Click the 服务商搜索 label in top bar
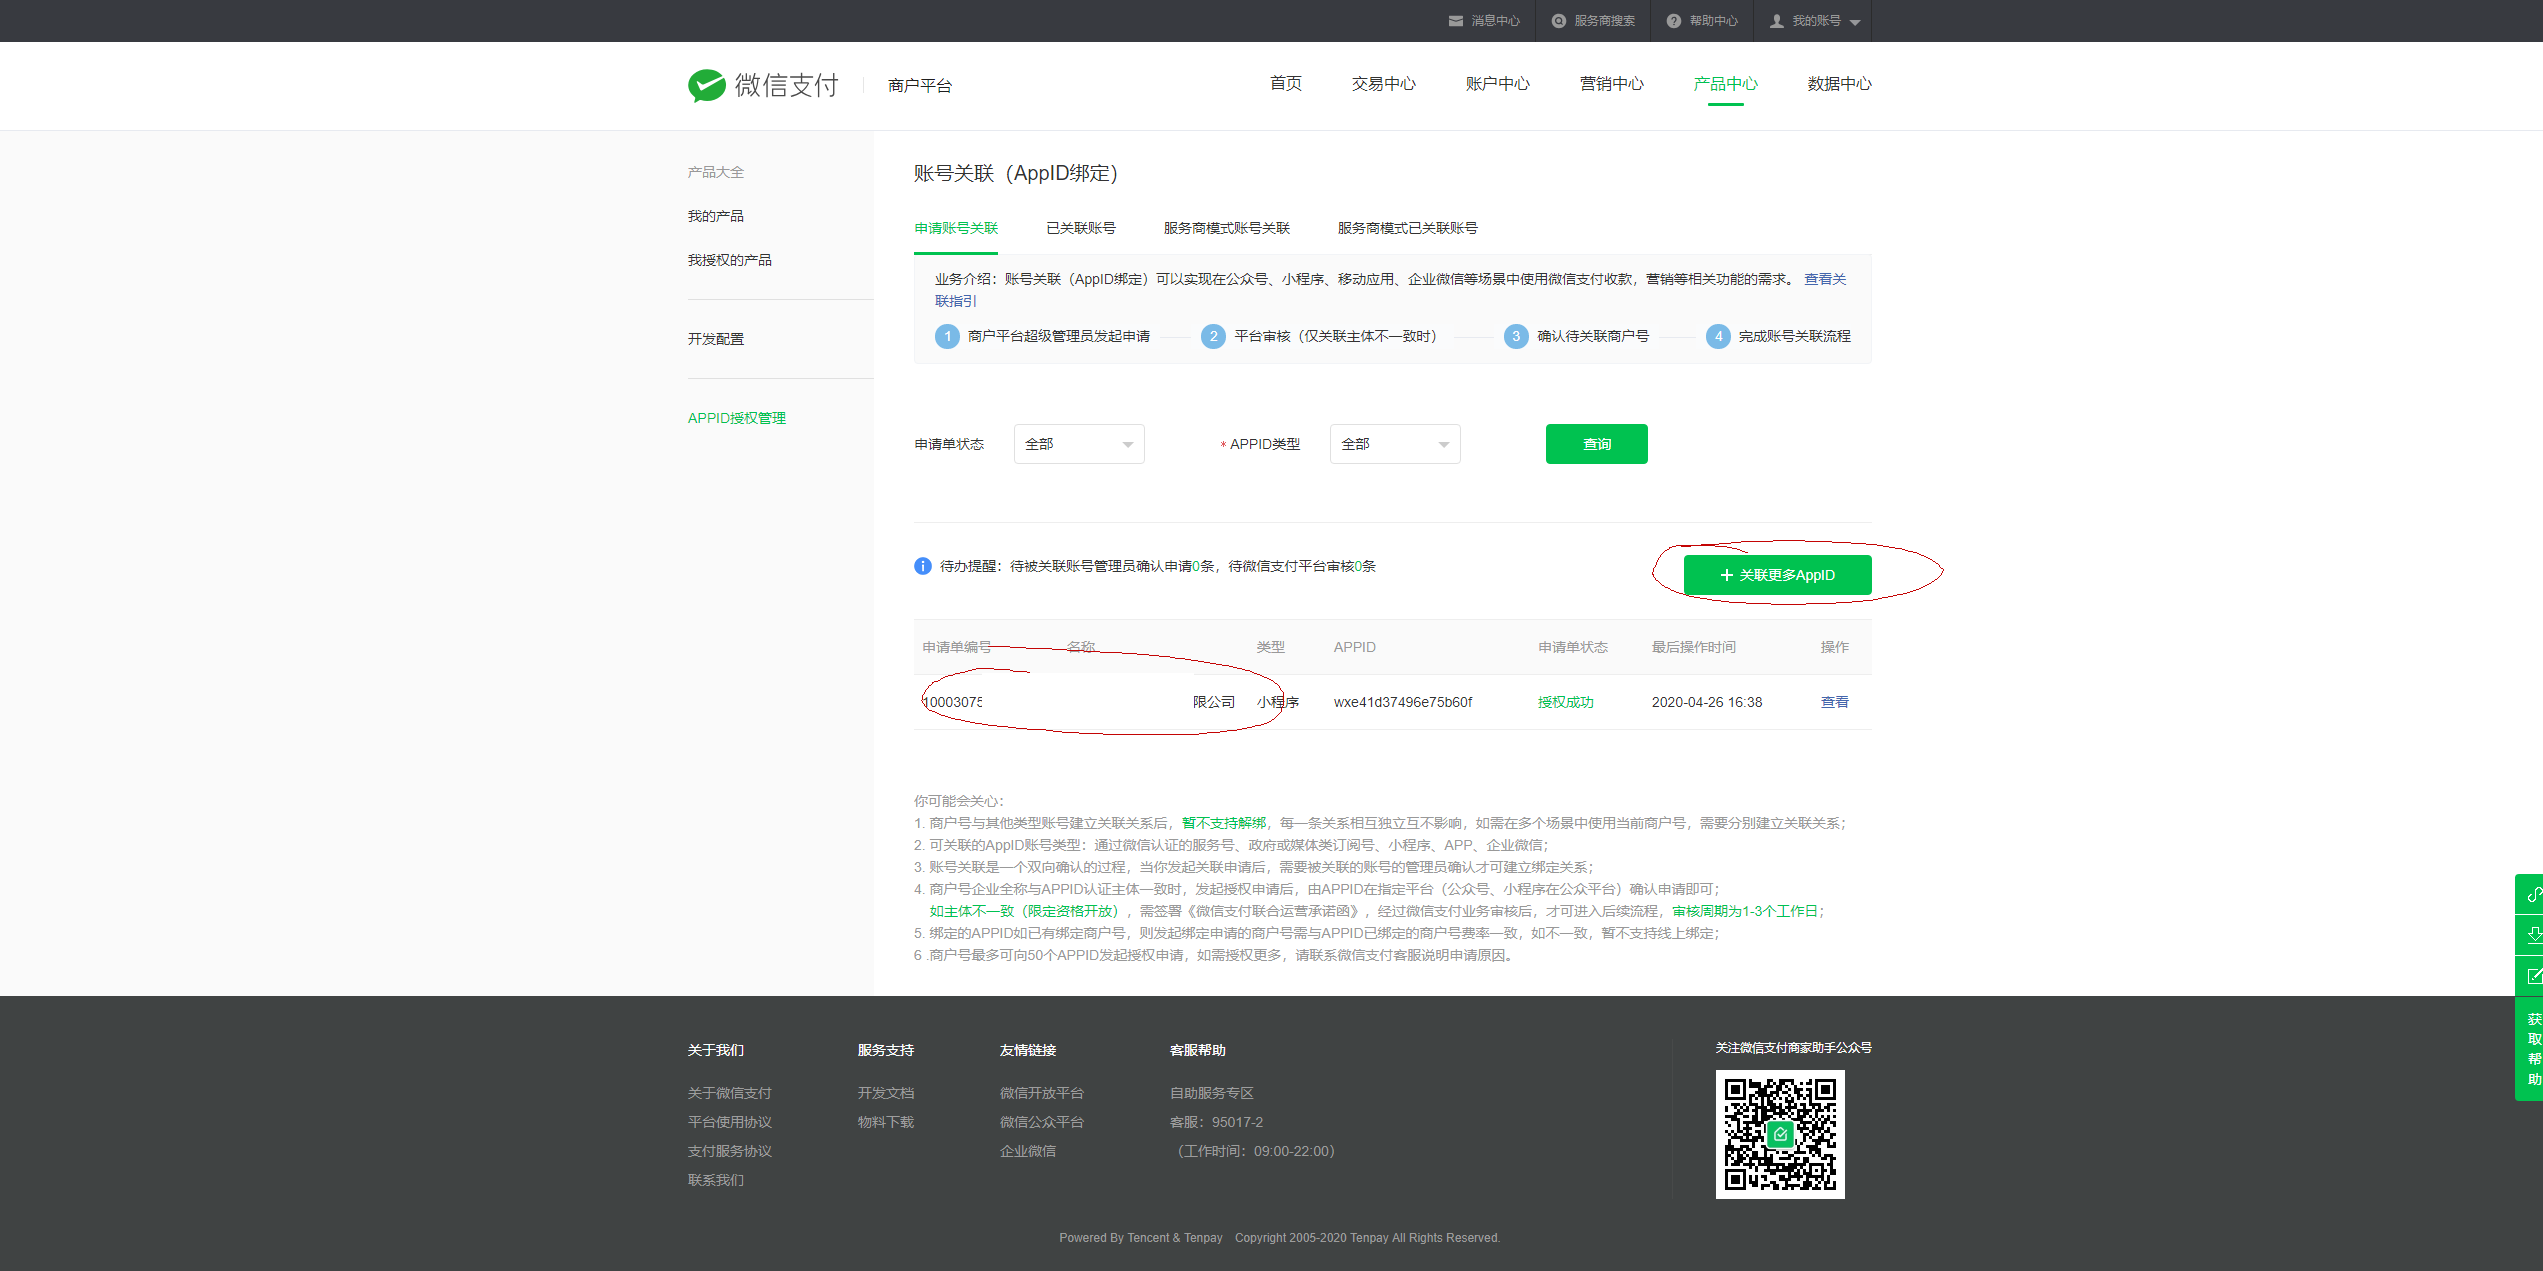The height and width of the screenshot is (1271, 2543). [1605, 21]
